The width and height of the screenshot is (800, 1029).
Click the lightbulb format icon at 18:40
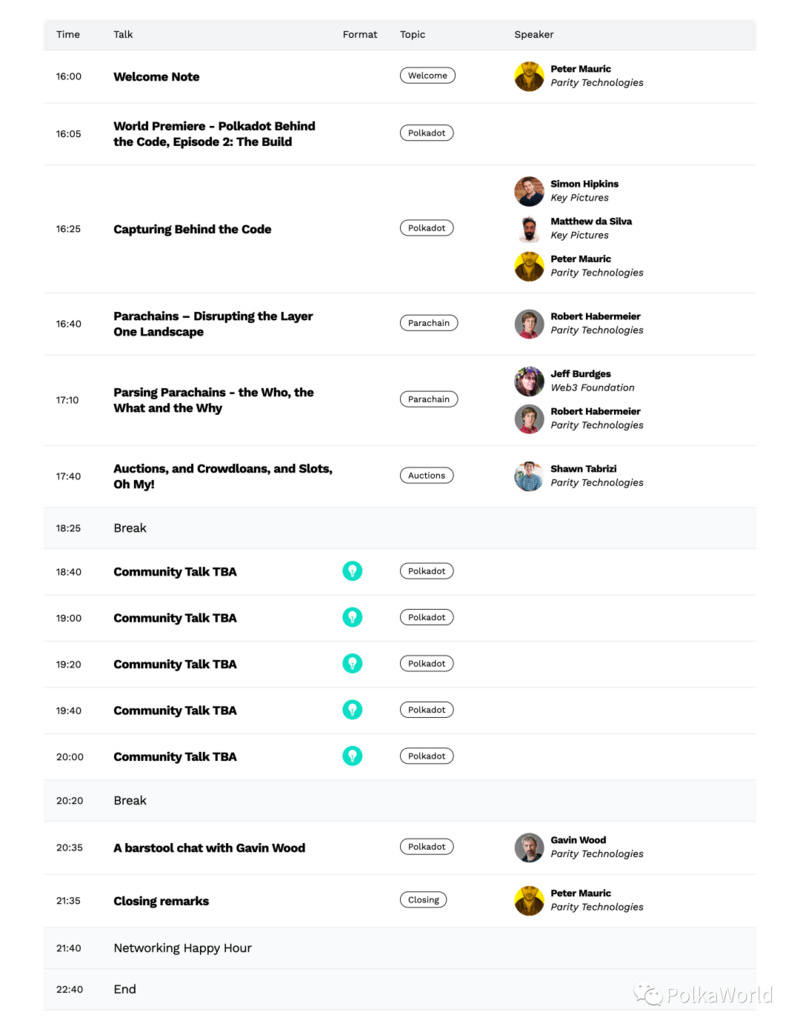[352, 571]
